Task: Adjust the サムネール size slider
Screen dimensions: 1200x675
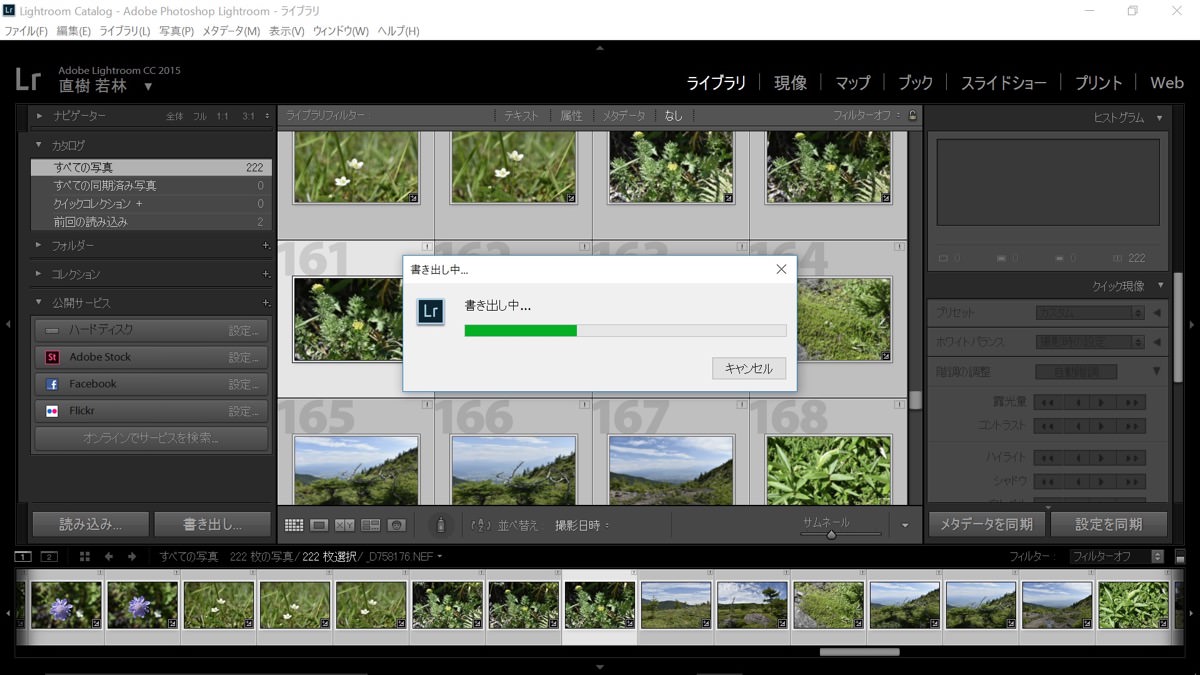Action: point(831,535)
